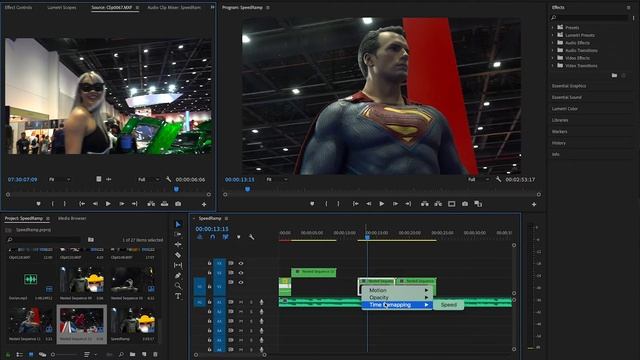The width and height of the screenshot is (640, 360).
Task: Select the Slip tool
Action: coord(178,265)
